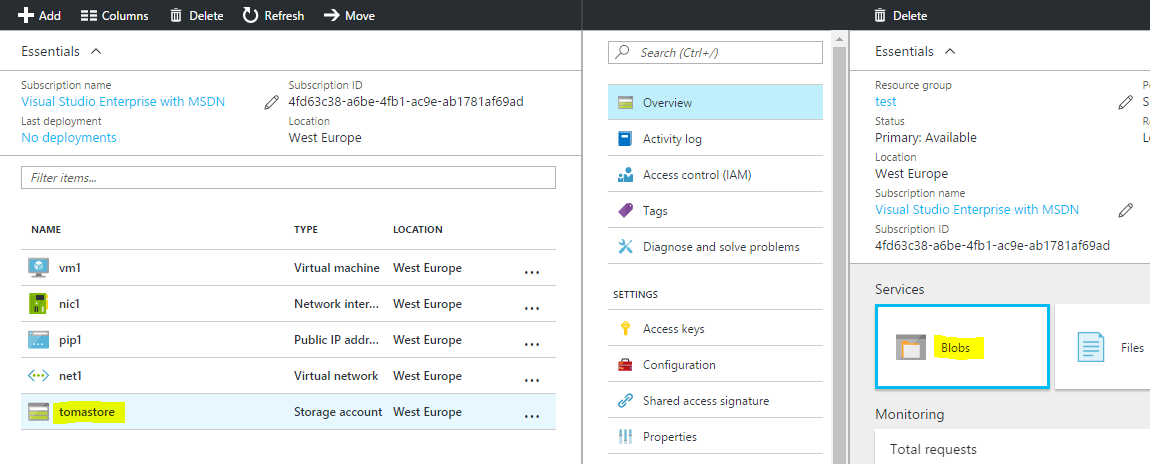The image size is (1150, 464).
Task: Click the nic1 network interface icon
Action: (x=38, y=303)
